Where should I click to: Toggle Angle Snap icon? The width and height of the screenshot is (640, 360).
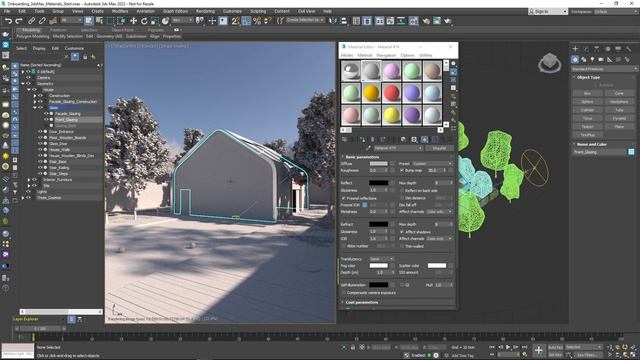[x=246, y=21]
